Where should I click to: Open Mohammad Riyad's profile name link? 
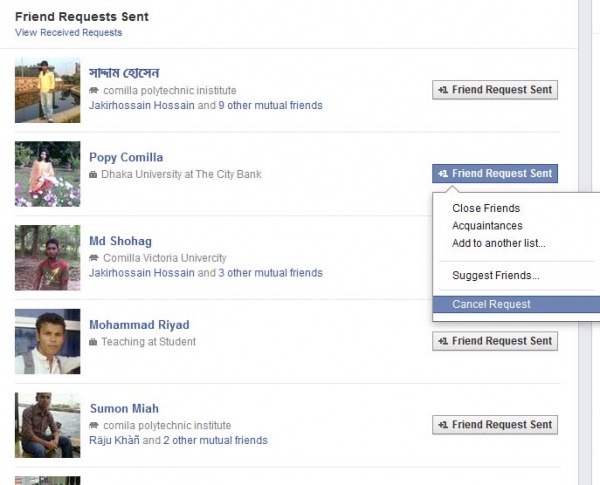tap(139, 325)
